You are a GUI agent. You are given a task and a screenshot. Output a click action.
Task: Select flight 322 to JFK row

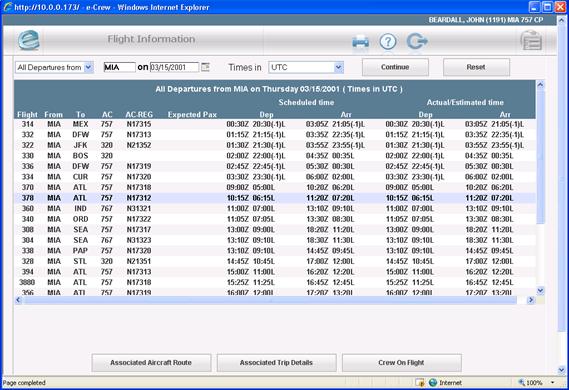275,145
